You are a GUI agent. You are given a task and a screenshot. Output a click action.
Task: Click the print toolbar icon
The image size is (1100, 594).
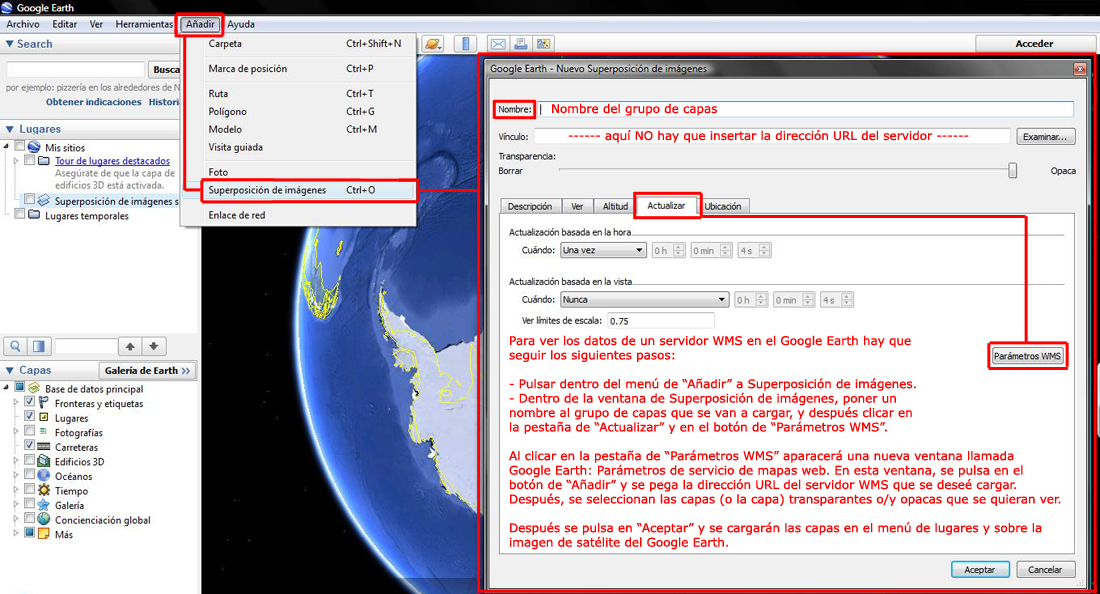[521, 43]
